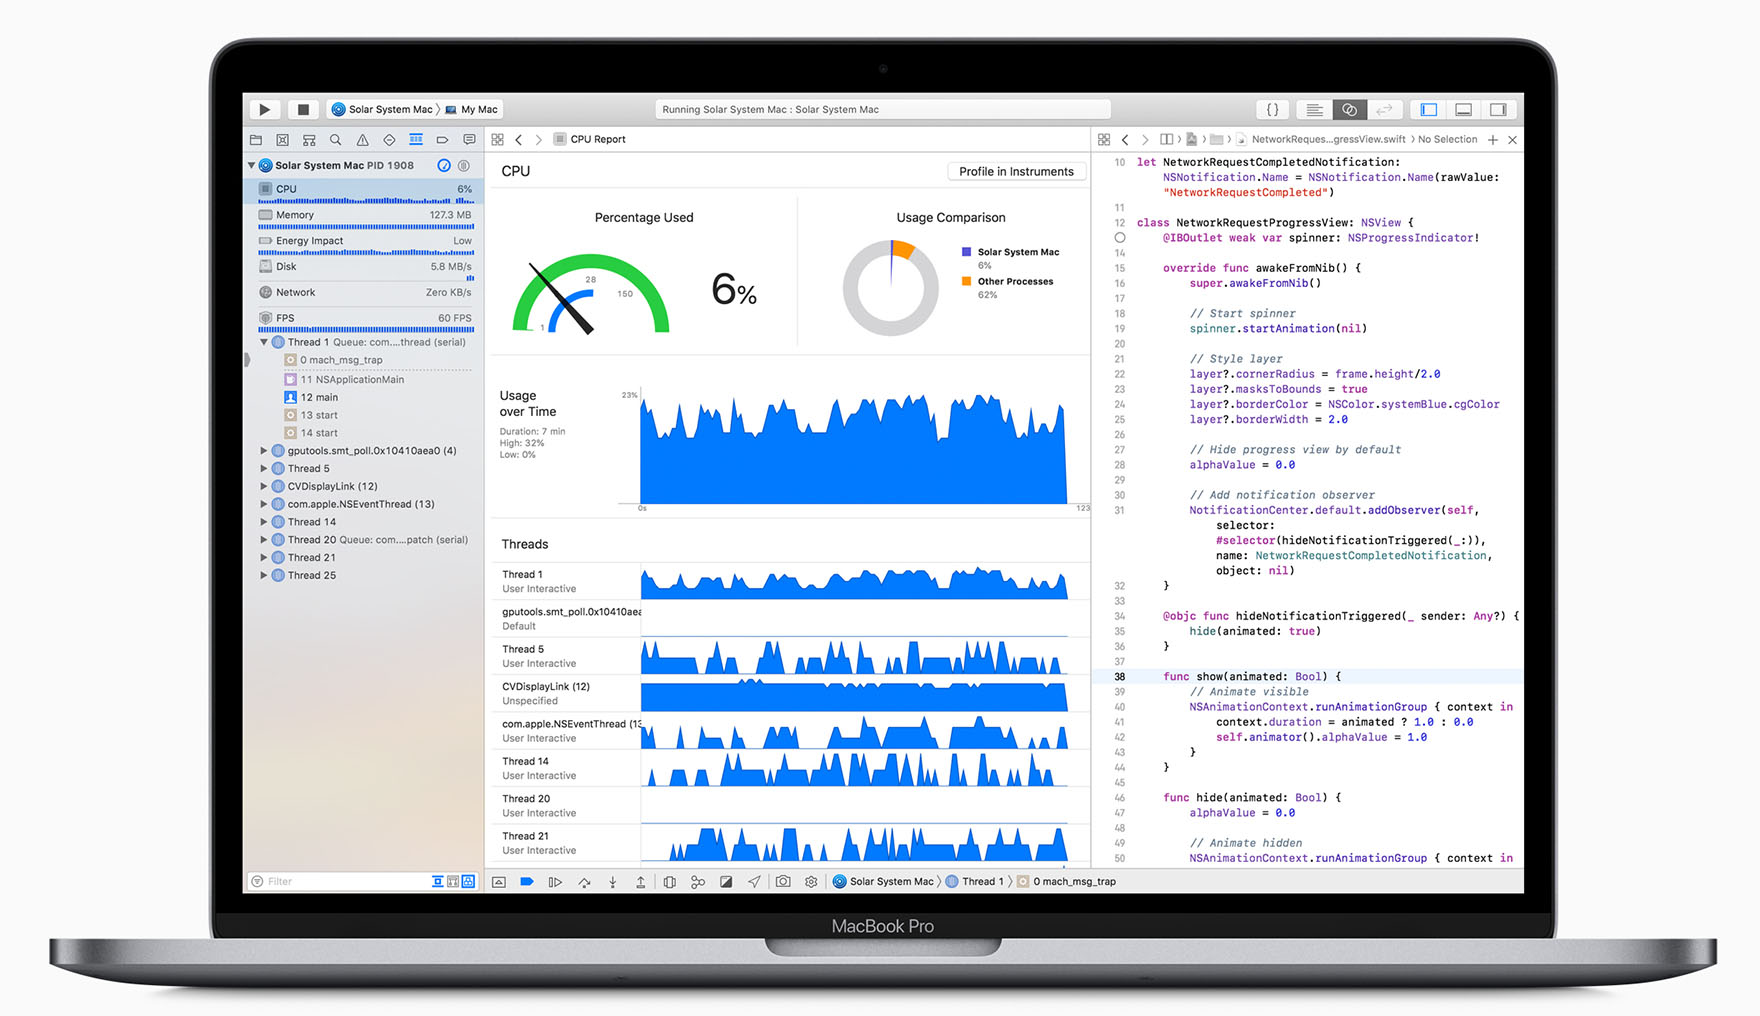This screenshot has height=1016, width=1760.
Task: Expand gputools.smt_poll thread in navigator
Action: coord(264,451)
